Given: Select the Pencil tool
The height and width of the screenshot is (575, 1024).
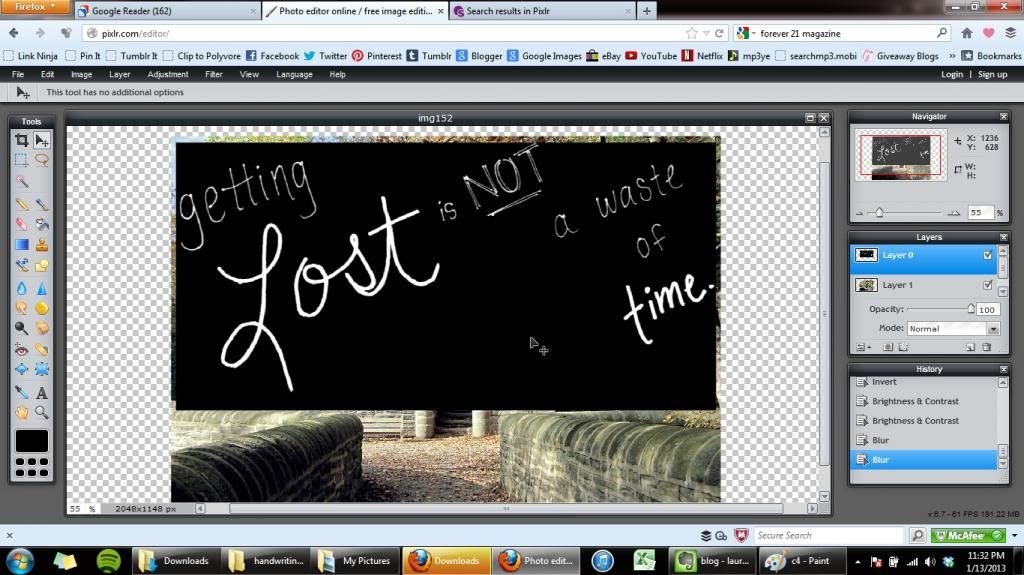Looking at the screenshot, I should click(x=22, y=204).
